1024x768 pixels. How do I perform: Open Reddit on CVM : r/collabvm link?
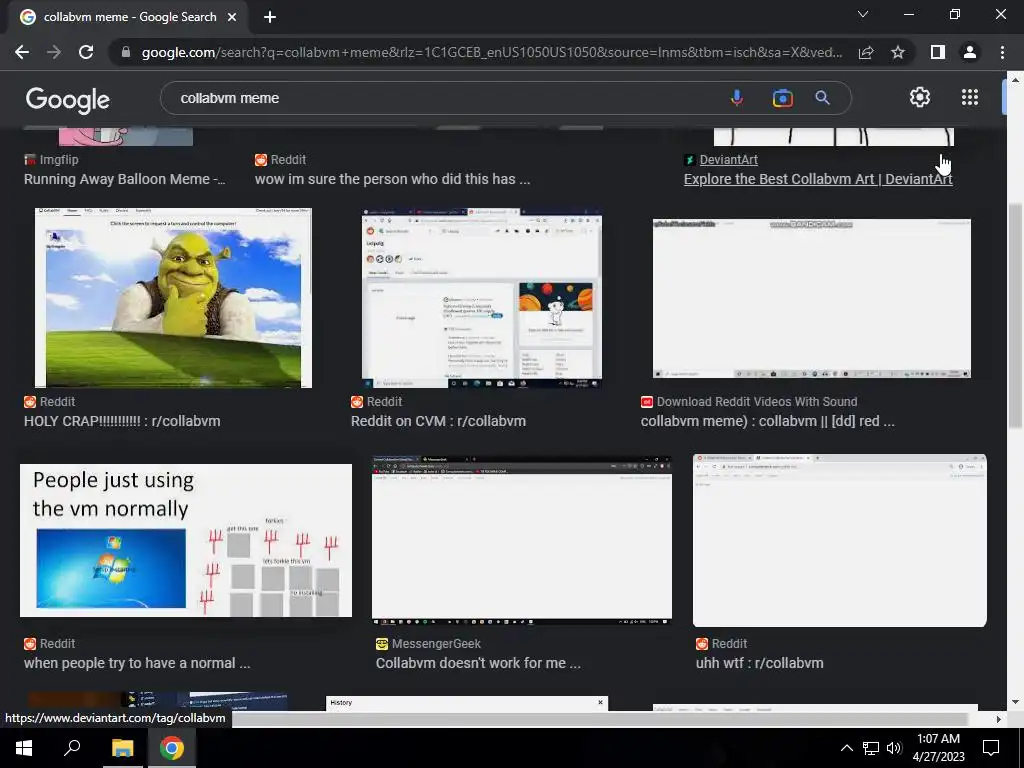tap(438, 421)
